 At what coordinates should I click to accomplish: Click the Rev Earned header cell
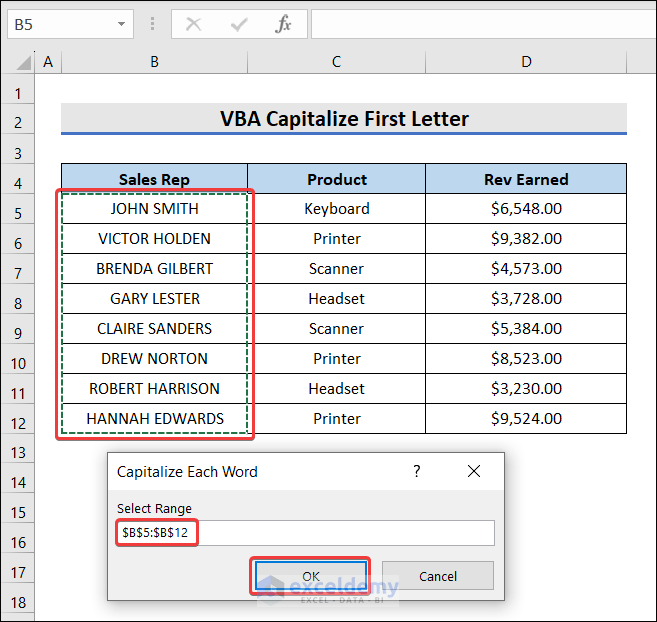(x=526, y=179)
